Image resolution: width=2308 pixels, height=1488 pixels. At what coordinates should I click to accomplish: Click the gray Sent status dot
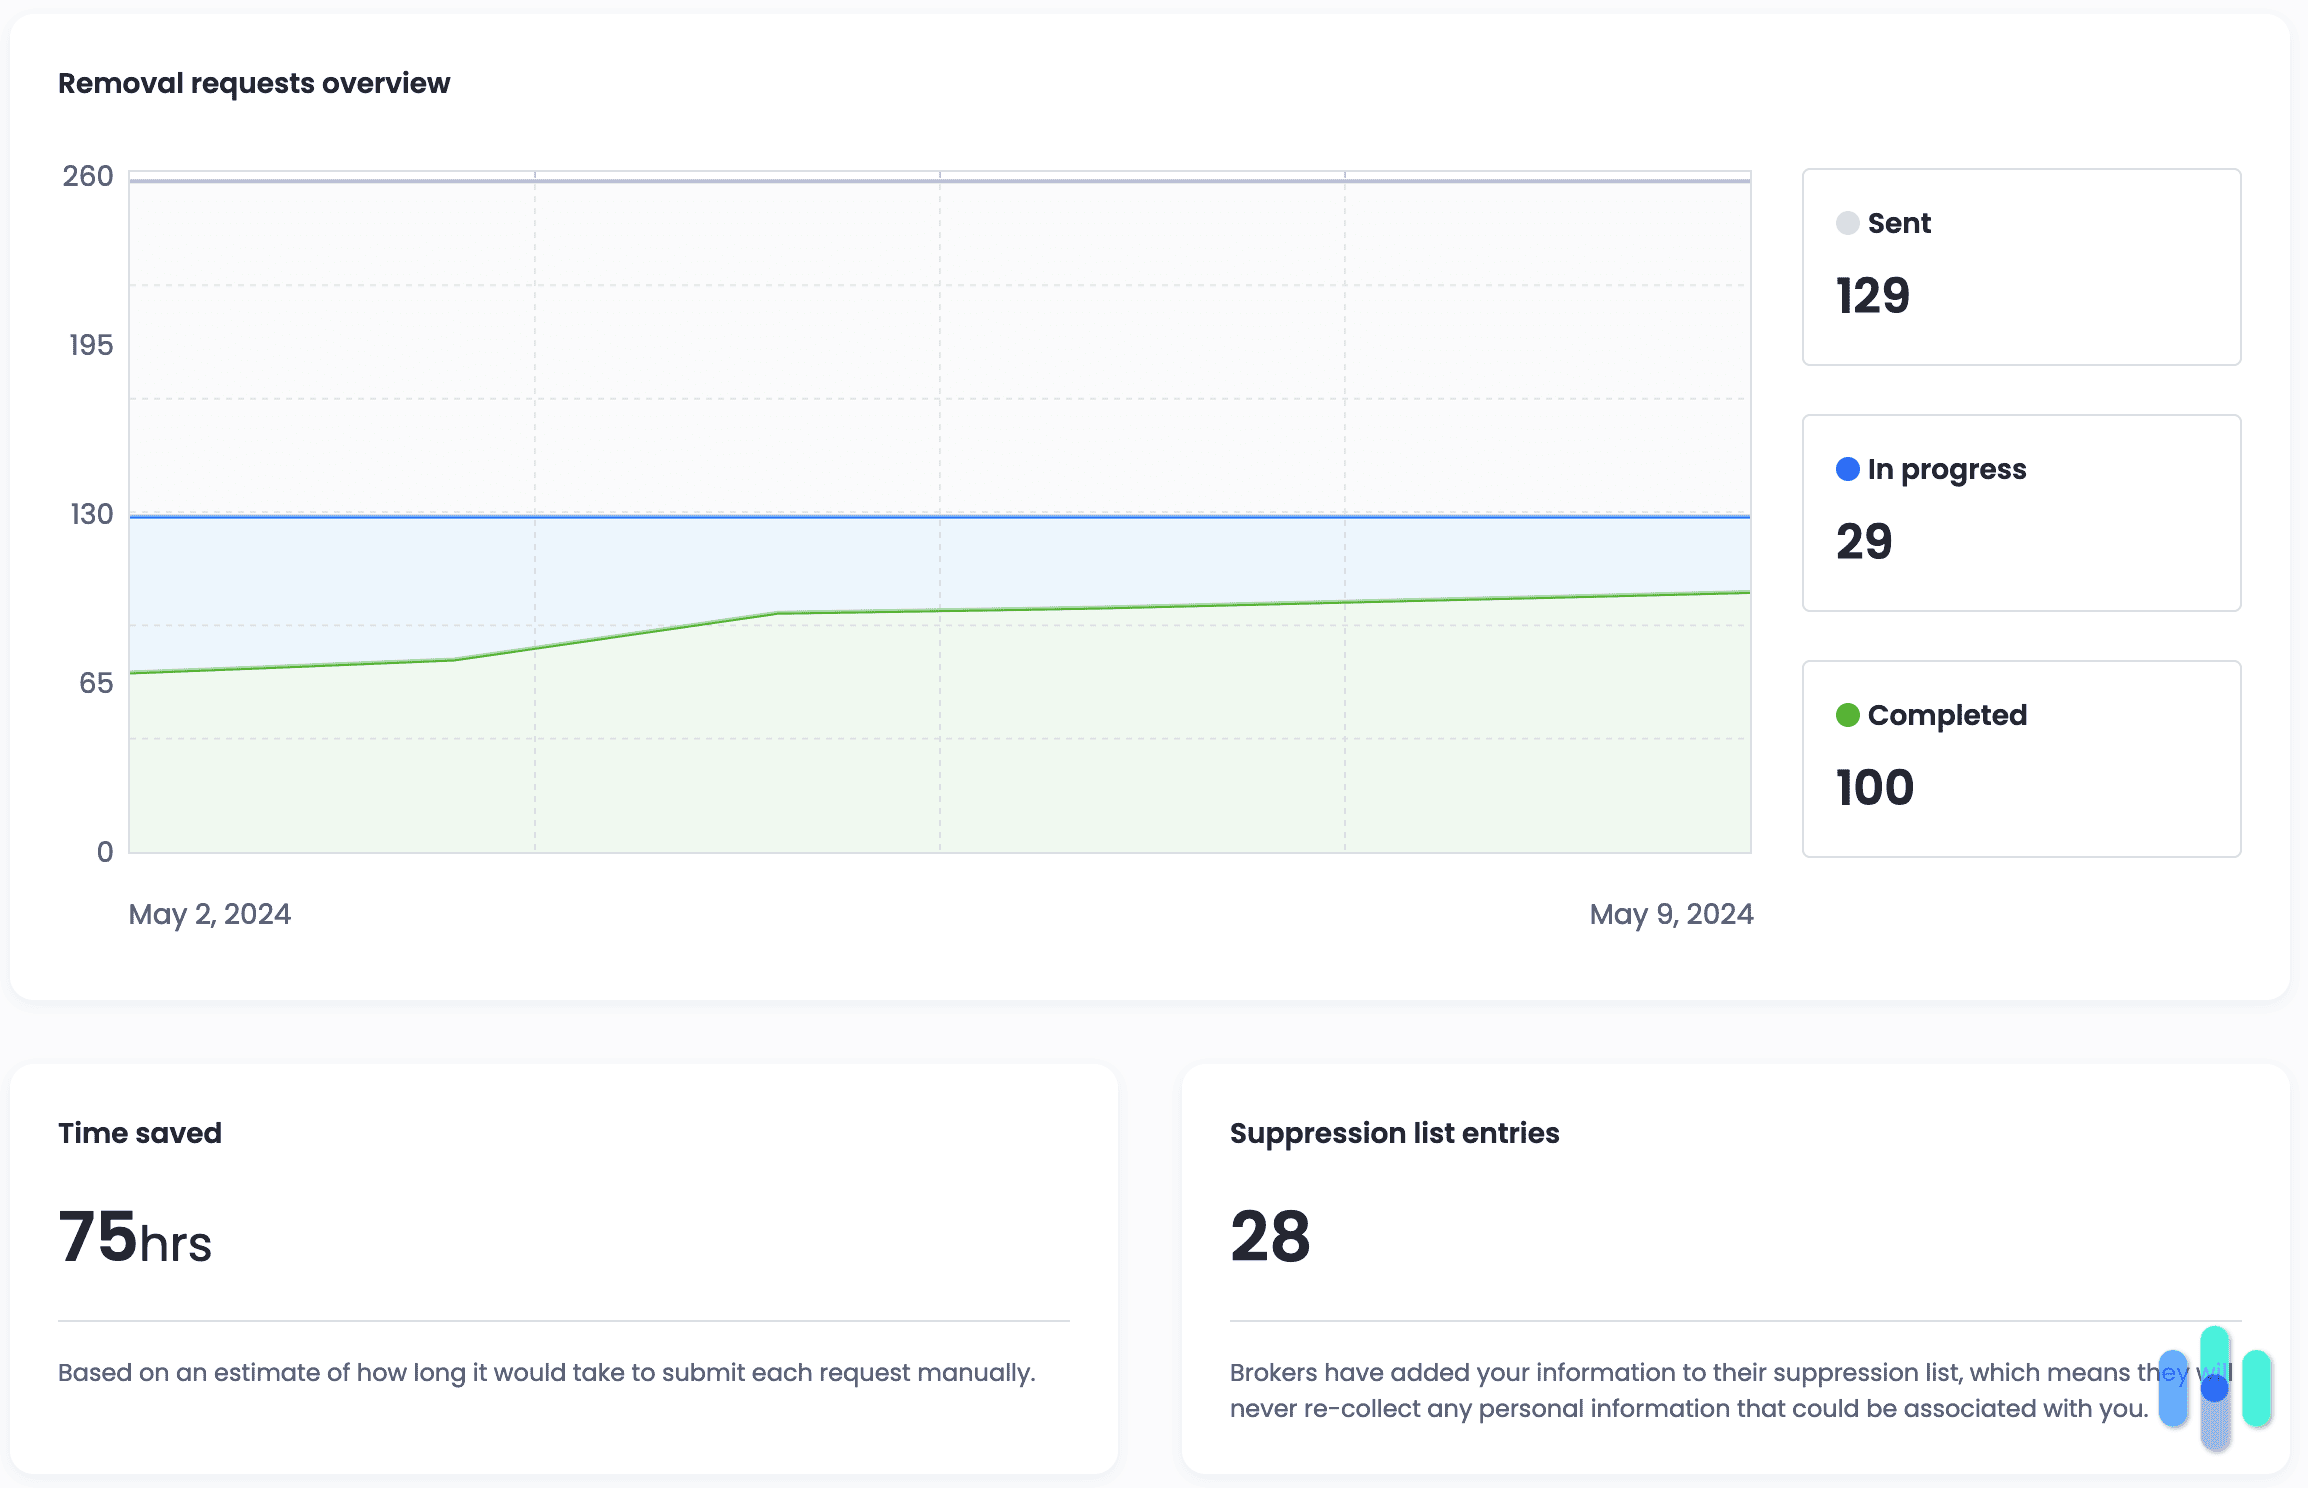point(1847,223)
